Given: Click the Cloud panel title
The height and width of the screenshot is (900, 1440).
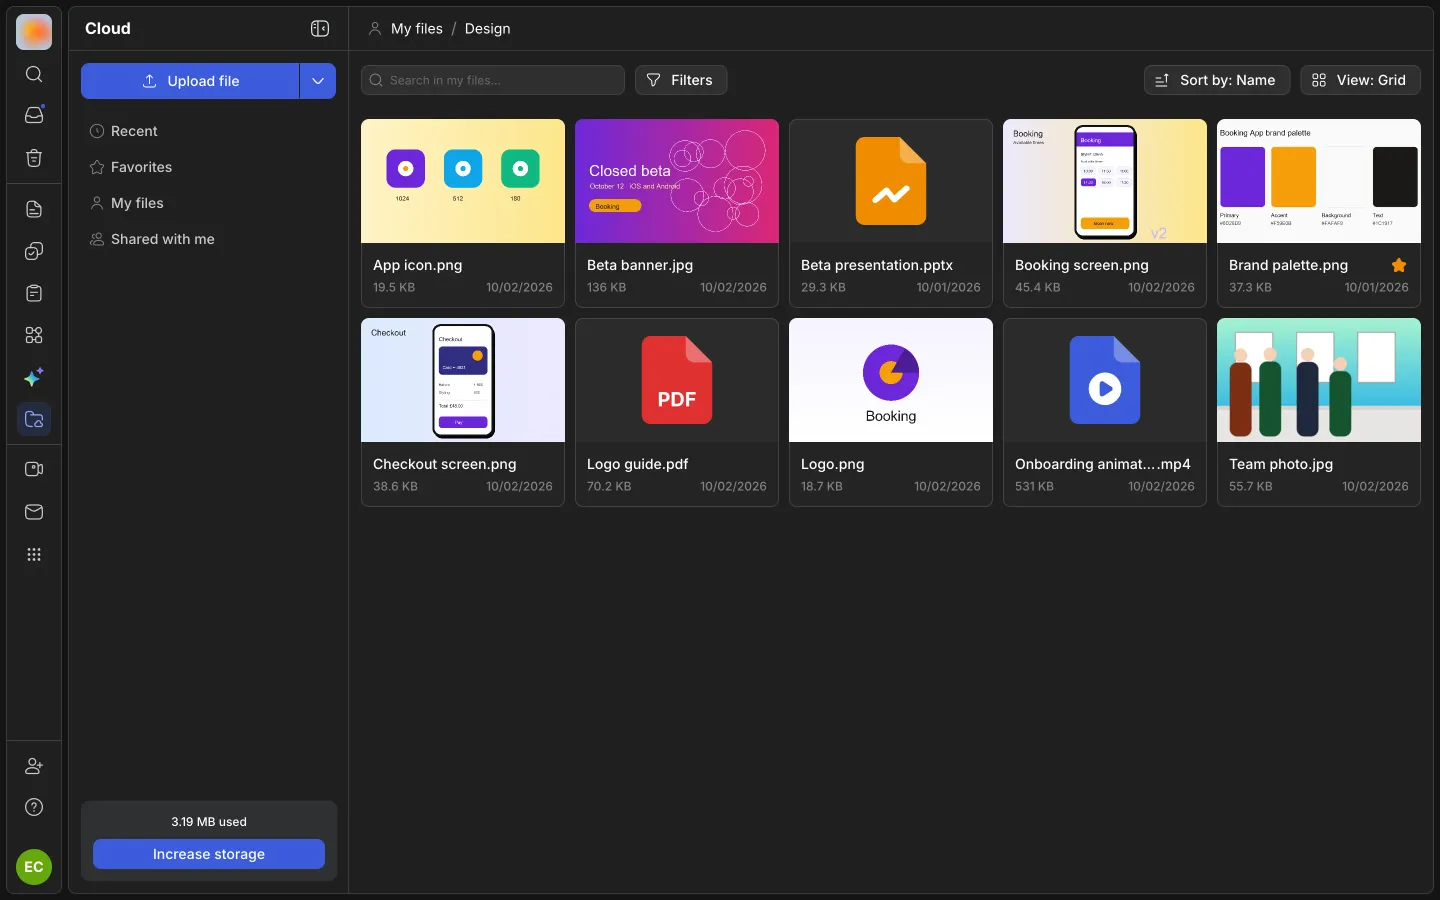Looking at the screenshot, I should (108, 29).
